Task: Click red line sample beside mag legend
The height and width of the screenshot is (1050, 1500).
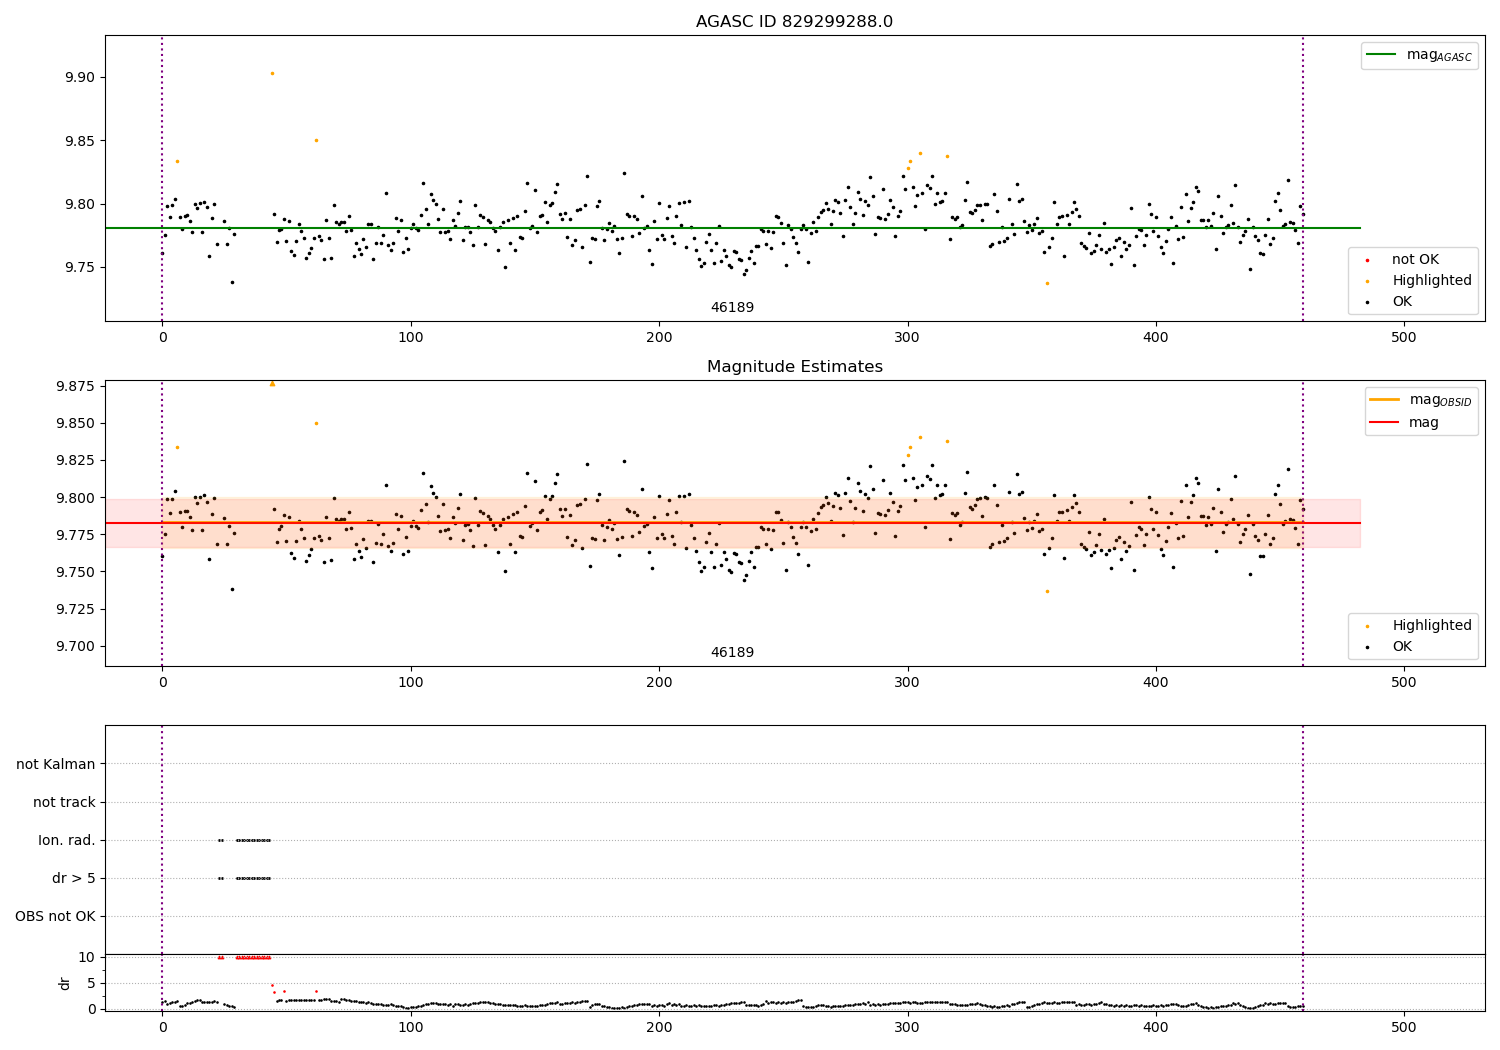Action: click(1386, 423)
